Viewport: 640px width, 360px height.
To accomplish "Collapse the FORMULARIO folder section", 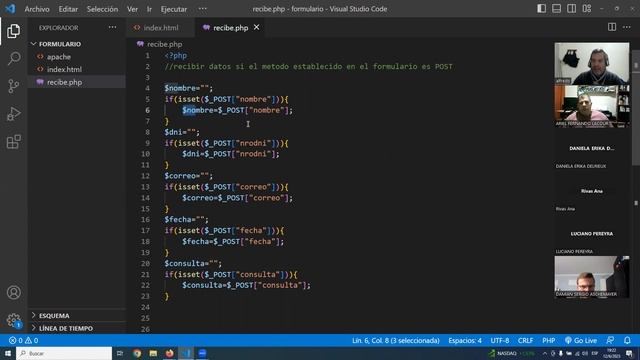I will pos(77,44).
